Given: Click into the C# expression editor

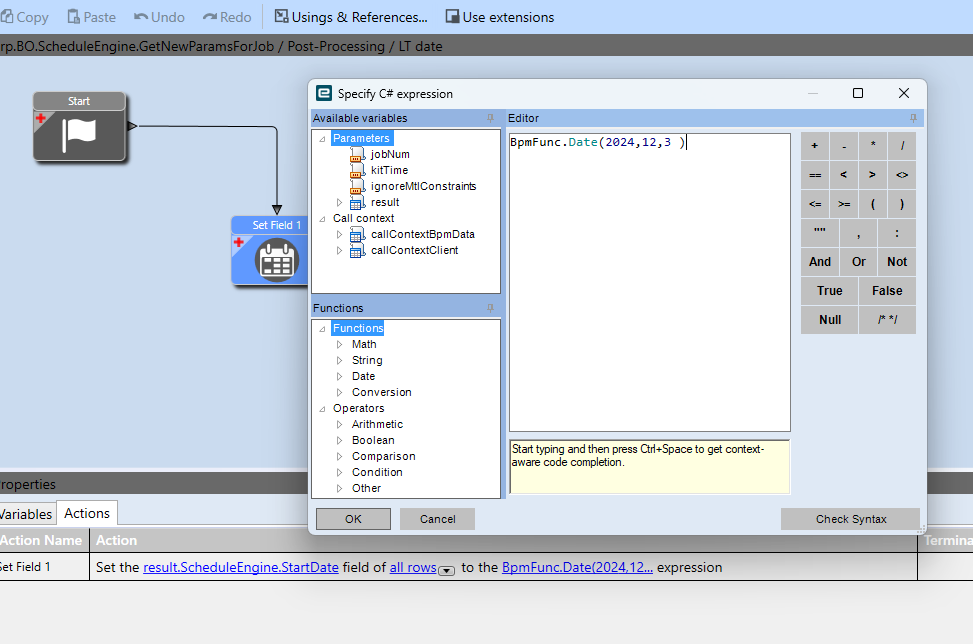Looking at the screenshot, I should point(650,282).
